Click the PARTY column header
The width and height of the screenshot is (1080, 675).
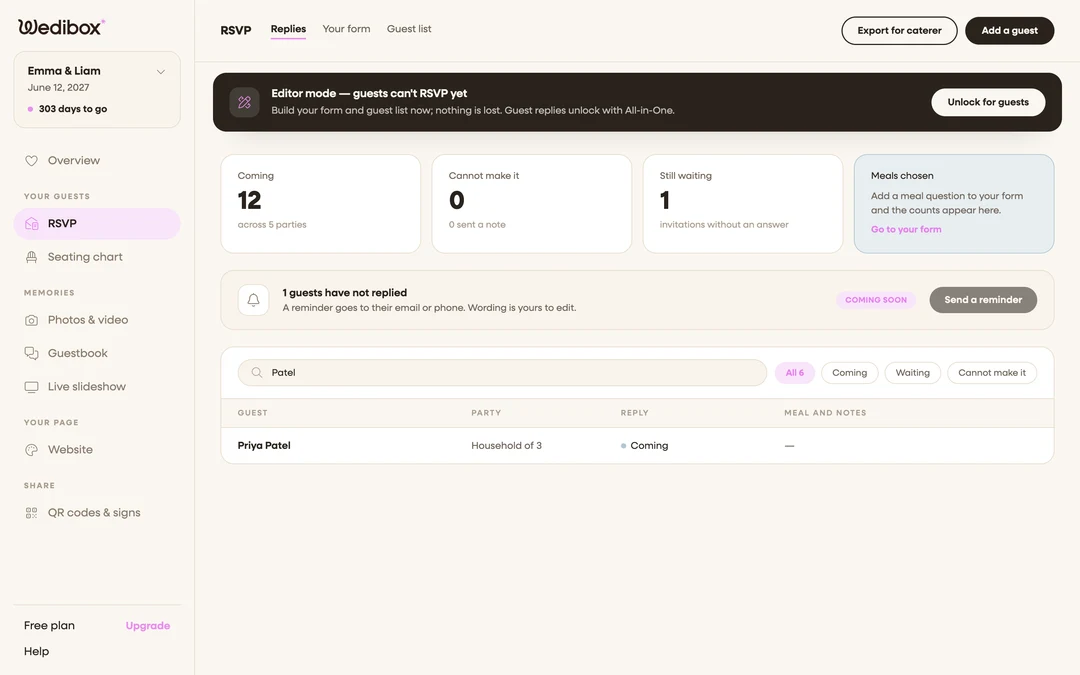(x=486, y=413)
